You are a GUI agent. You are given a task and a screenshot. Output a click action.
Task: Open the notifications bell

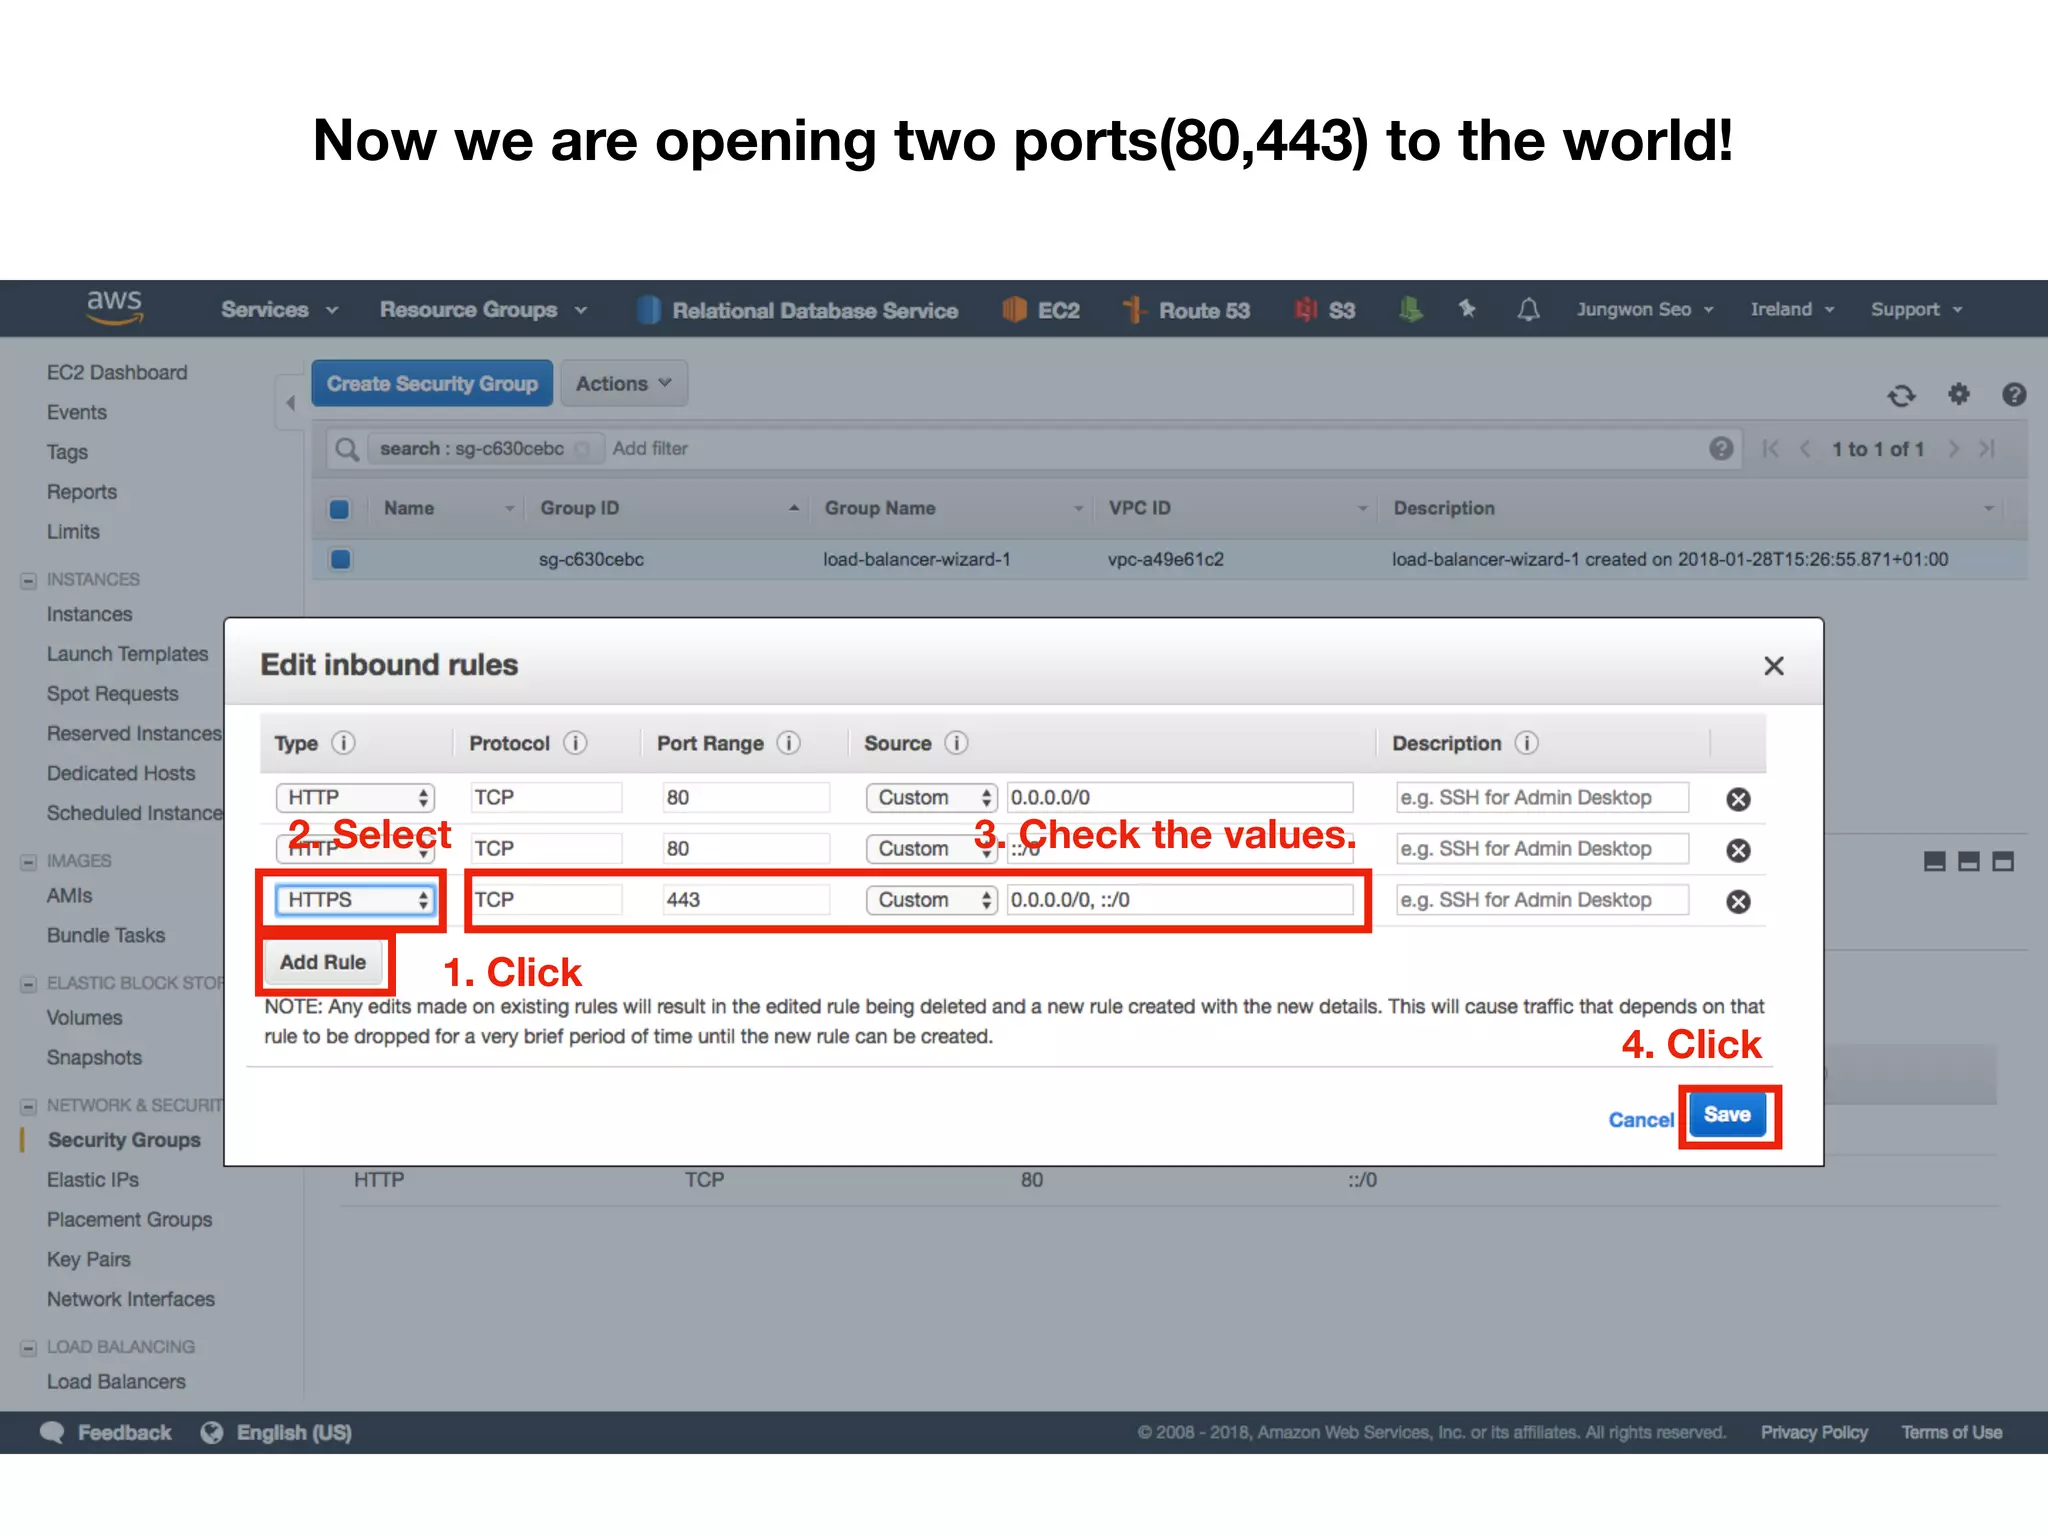click(x=1528, y=309)
